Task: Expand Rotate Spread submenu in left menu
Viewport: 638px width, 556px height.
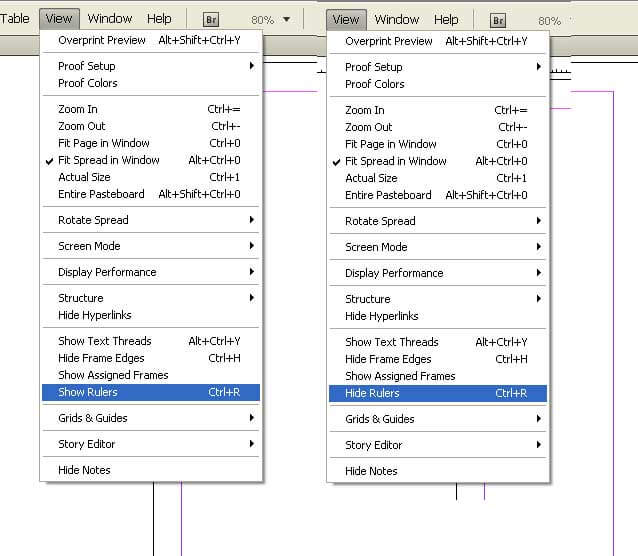Action: 151,220
